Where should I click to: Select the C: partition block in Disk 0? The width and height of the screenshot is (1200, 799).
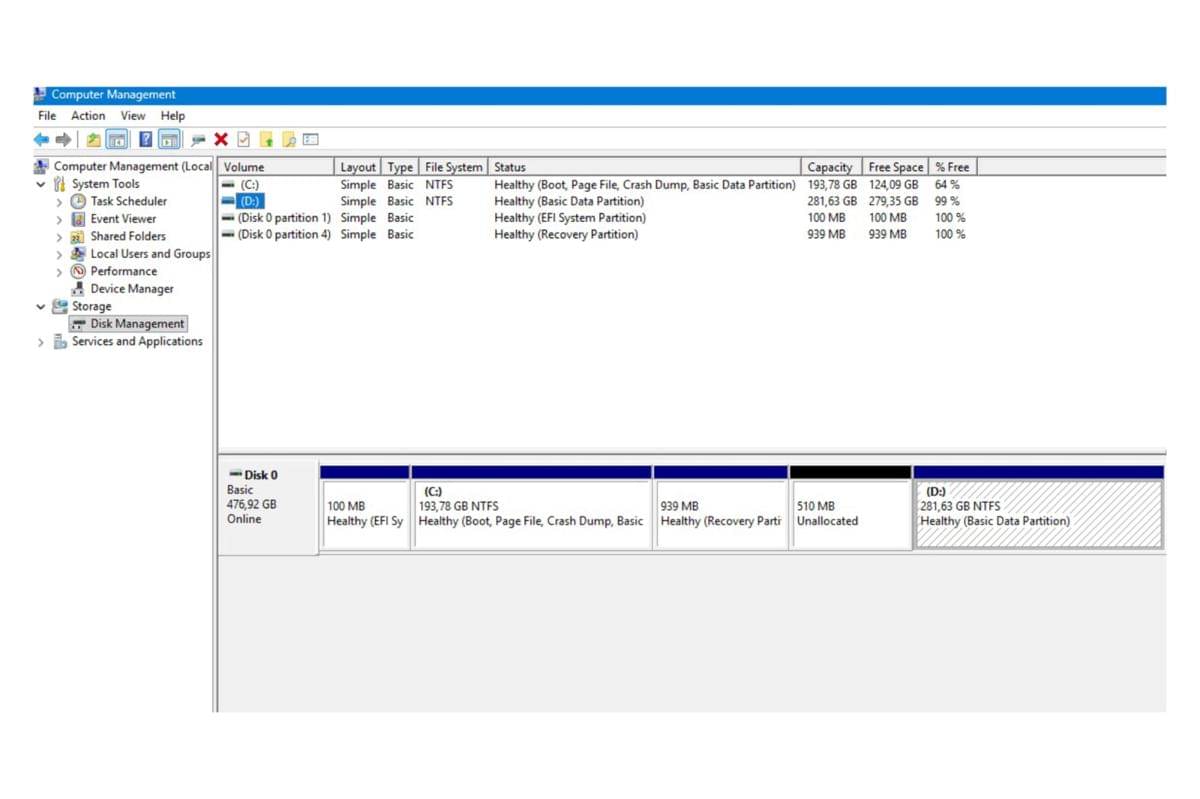pos(531,514)
